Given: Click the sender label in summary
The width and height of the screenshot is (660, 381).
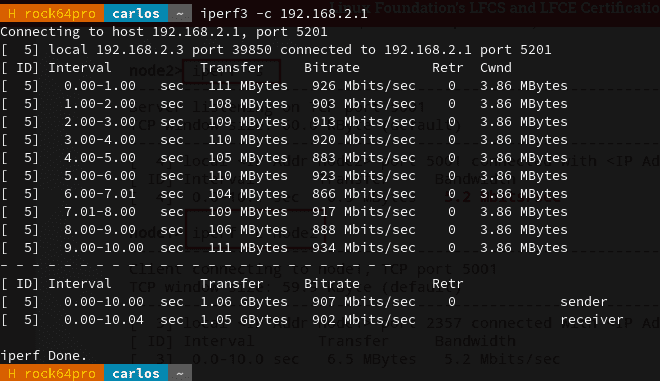Looking at the screenshot, I should tap(584, 302).
